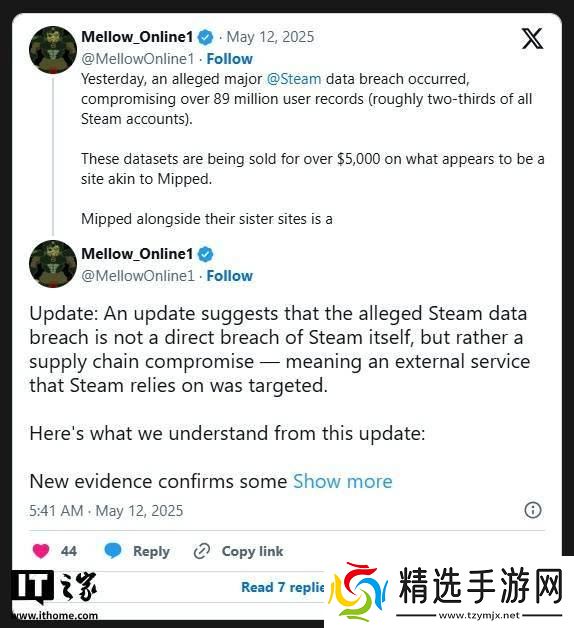Viewport: 574px width, 628px height.
Task: Click the Copy link text
Action: (252, 551)
